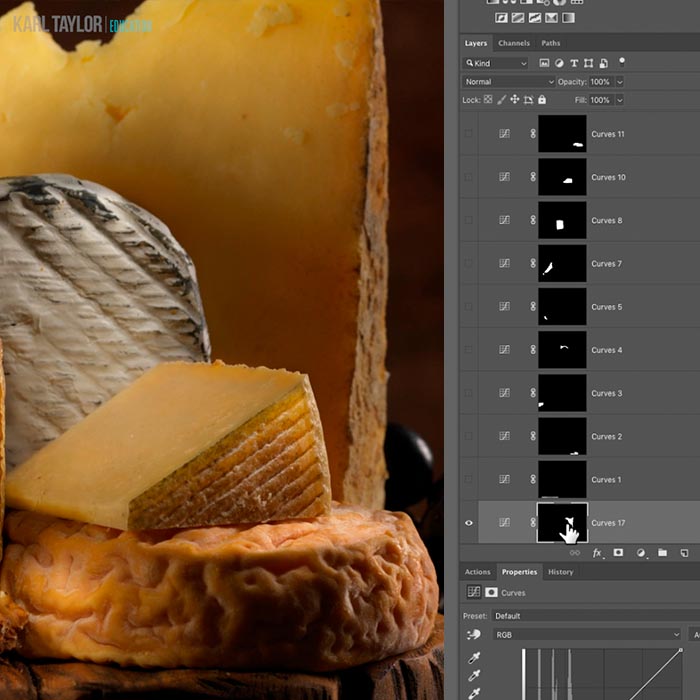Viewport: 700px width, 700px height.
Task: Activate the on-image adjustment hand tool
Action: [x=474, y=634]
